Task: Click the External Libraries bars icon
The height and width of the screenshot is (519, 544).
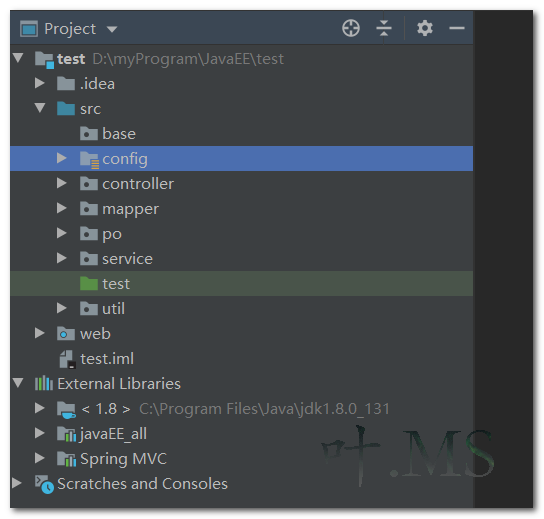Action: click(44, 383)
